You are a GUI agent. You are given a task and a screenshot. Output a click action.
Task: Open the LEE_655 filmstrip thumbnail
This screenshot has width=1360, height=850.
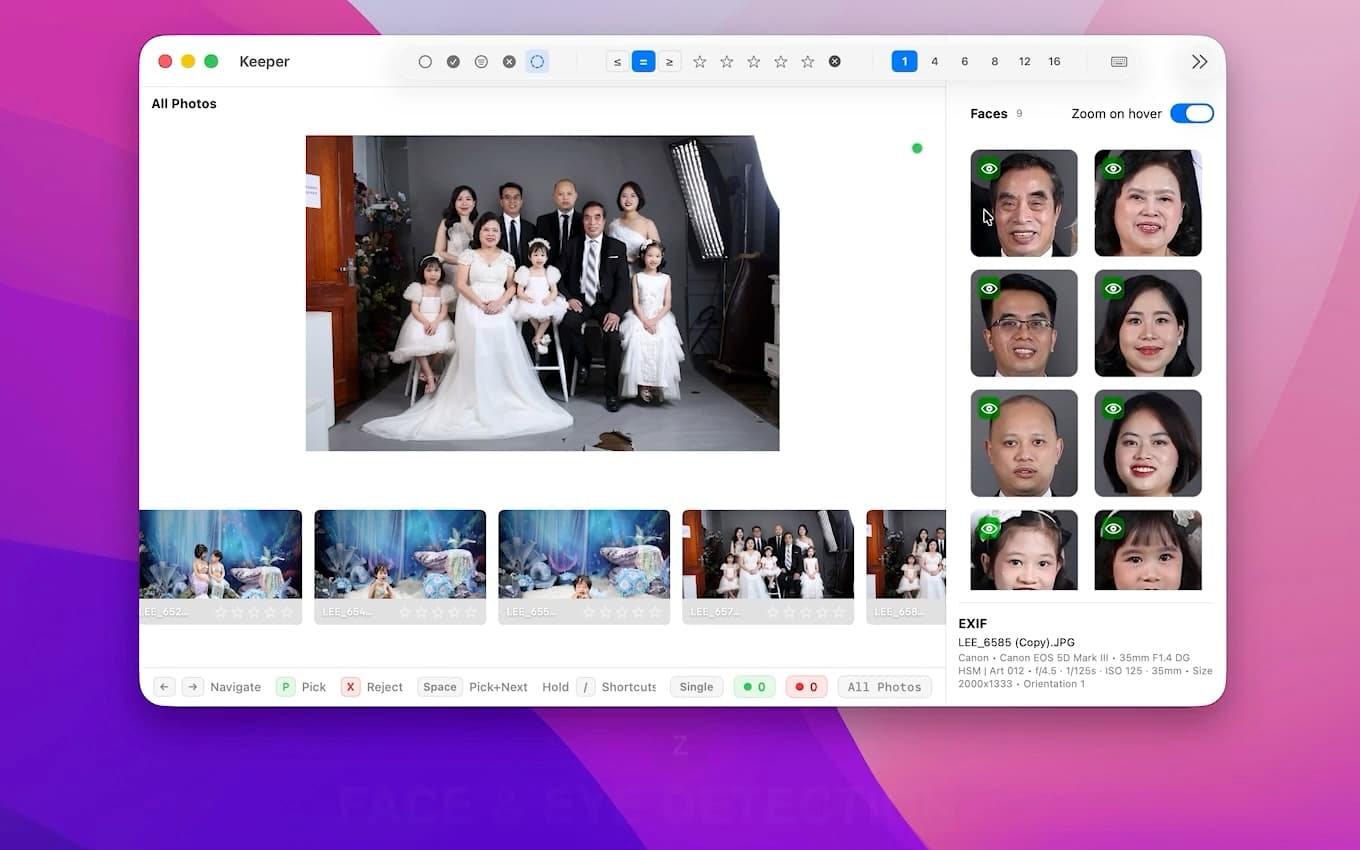click(x=584, y=567)
